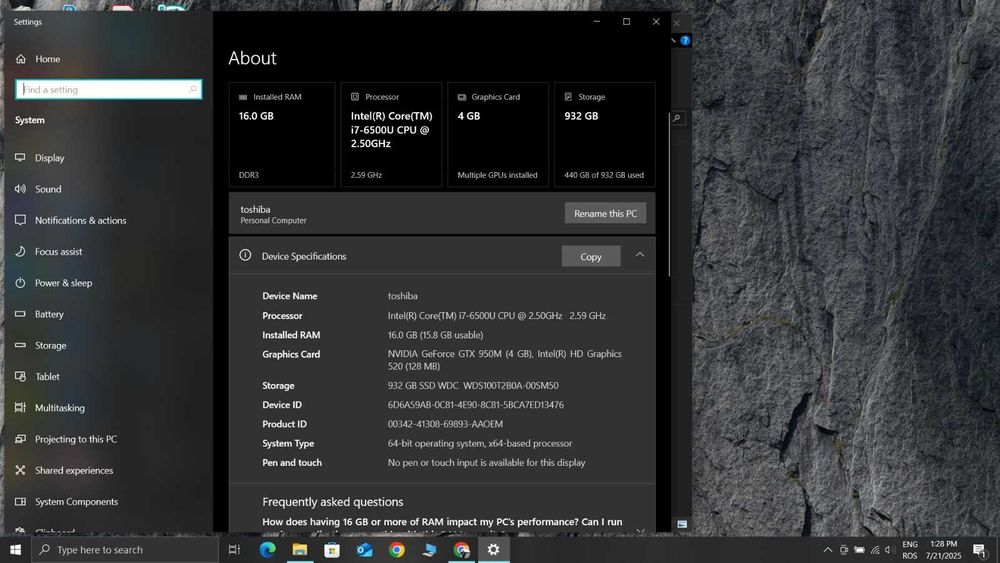Image resolution: width=1000 pixels, height=563 pixels.
Task: Show hidden system tray icons
Action: (827, 550)
